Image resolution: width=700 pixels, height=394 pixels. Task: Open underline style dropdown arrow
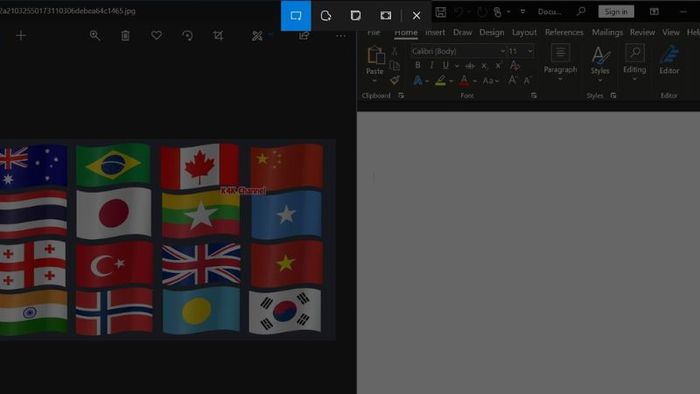pyautogui.click(x=457, y=66)
